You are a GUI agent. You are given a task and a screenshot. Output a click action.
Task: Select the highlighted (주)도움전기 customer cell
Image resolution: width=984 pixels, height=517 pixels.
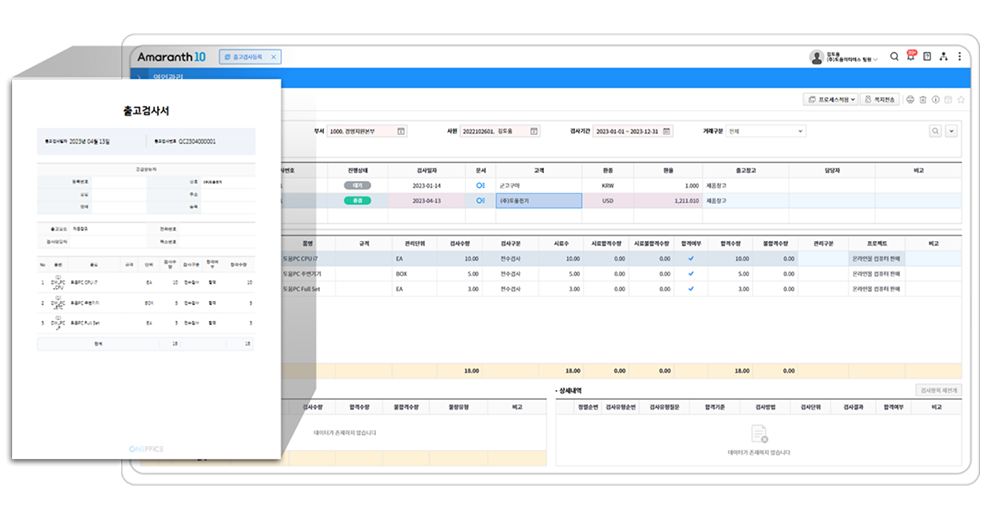point(539,201)
